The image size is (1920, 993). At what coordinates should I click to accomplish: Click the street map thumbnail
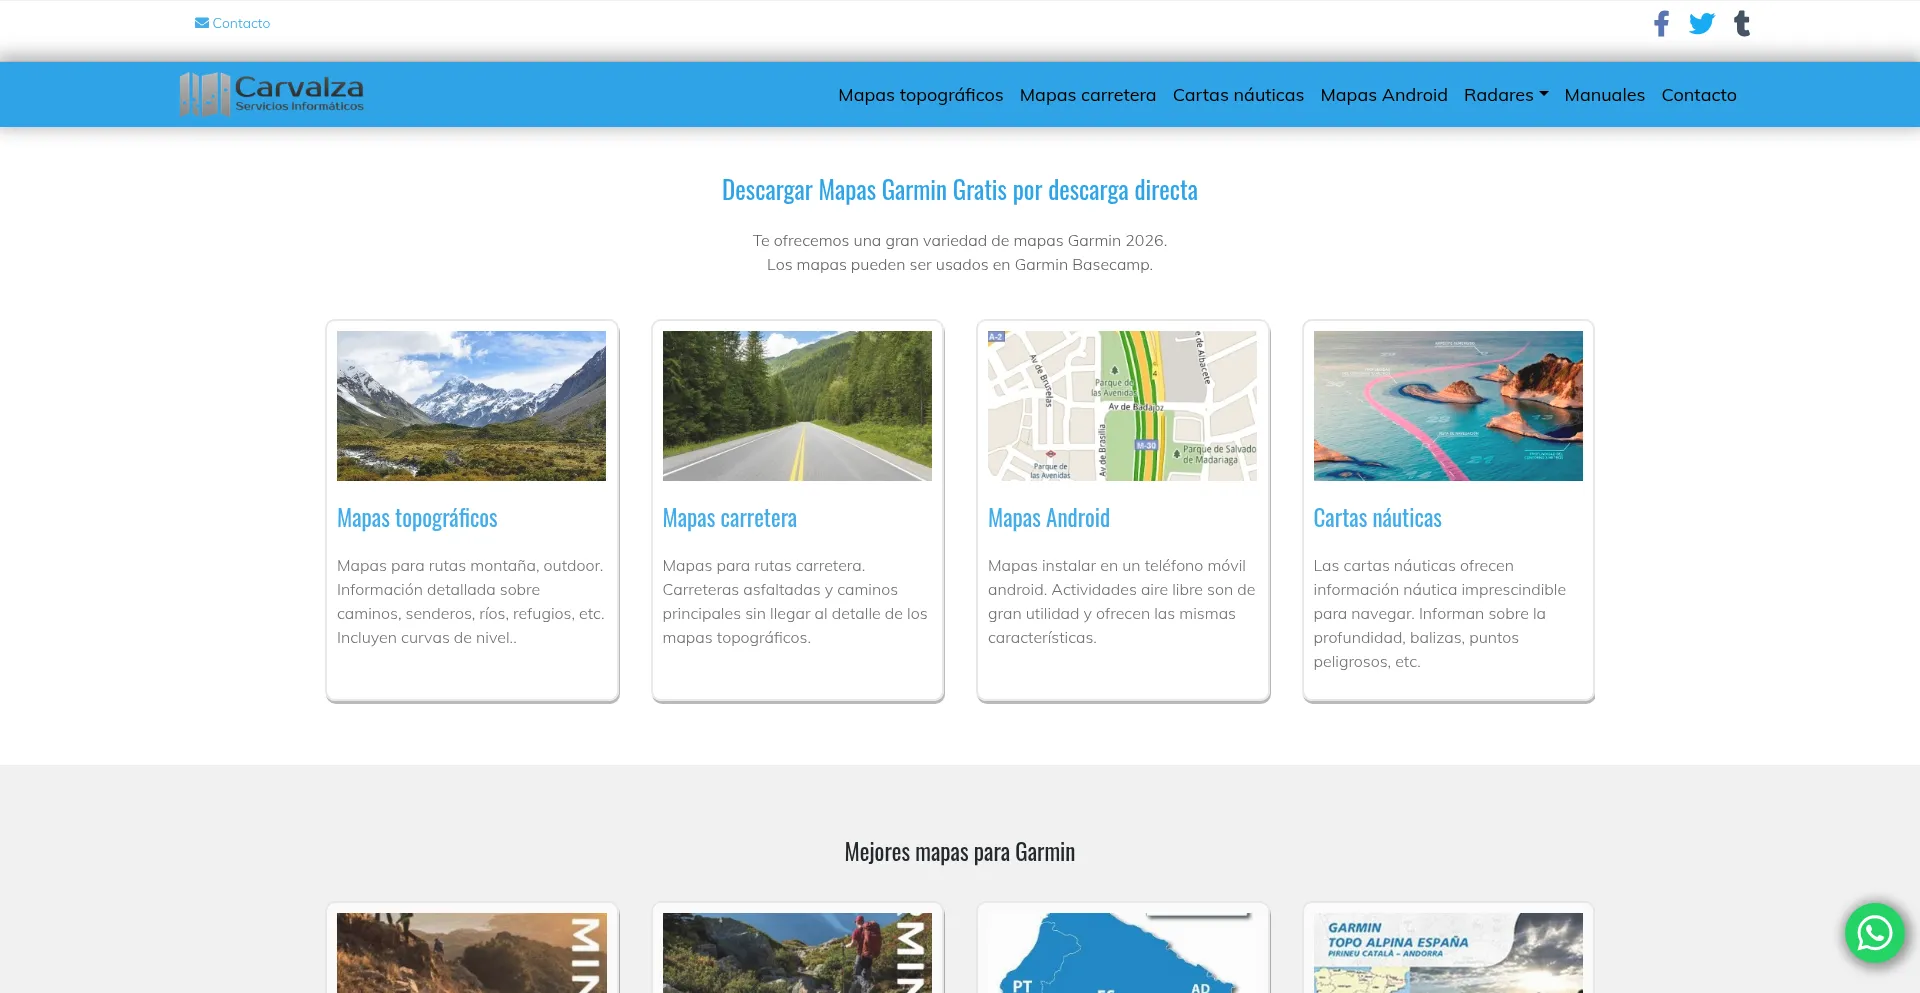[x=1122, y=406]
